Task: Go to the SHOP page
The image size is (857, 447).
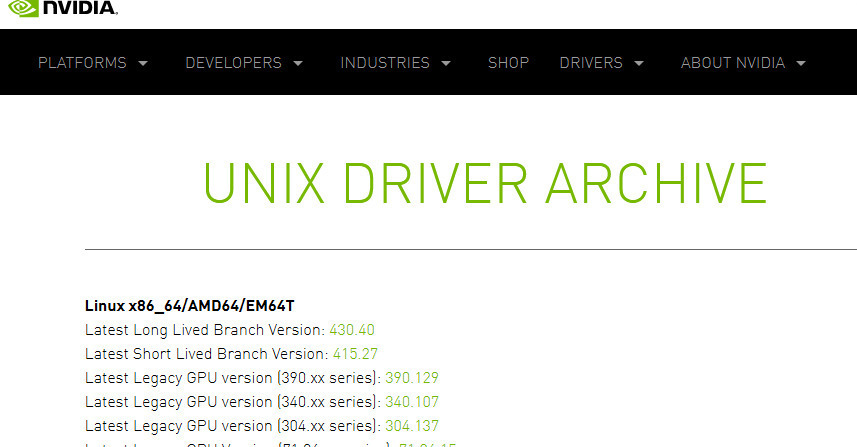Action: click(x=508, y=63)
